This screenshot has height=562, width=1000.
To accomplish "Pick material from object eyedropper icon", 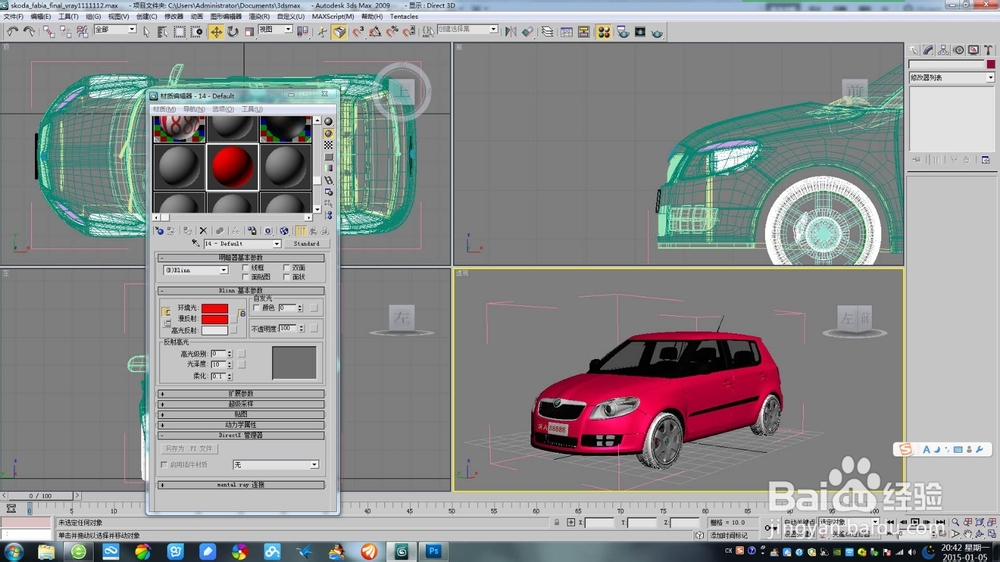I will coord(196,244).
